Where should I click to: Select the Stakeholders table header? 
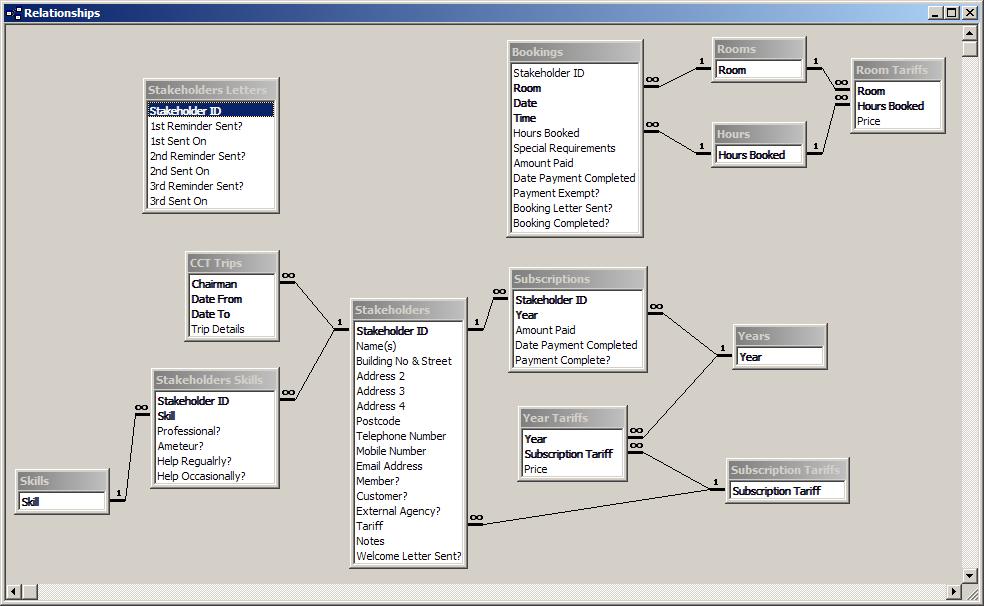tap(409, 310)
